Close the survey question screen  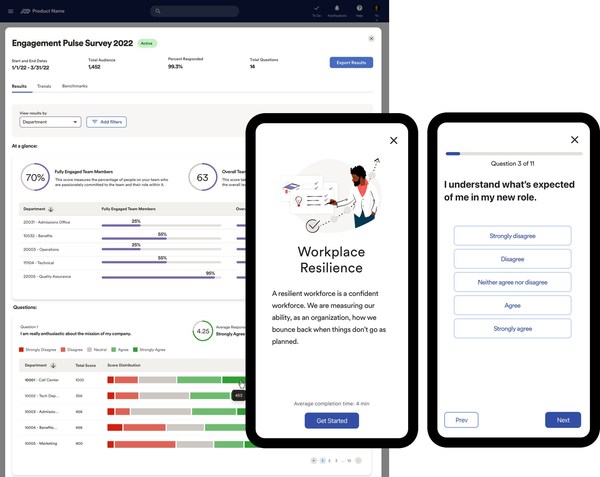(x=574, y=141)
